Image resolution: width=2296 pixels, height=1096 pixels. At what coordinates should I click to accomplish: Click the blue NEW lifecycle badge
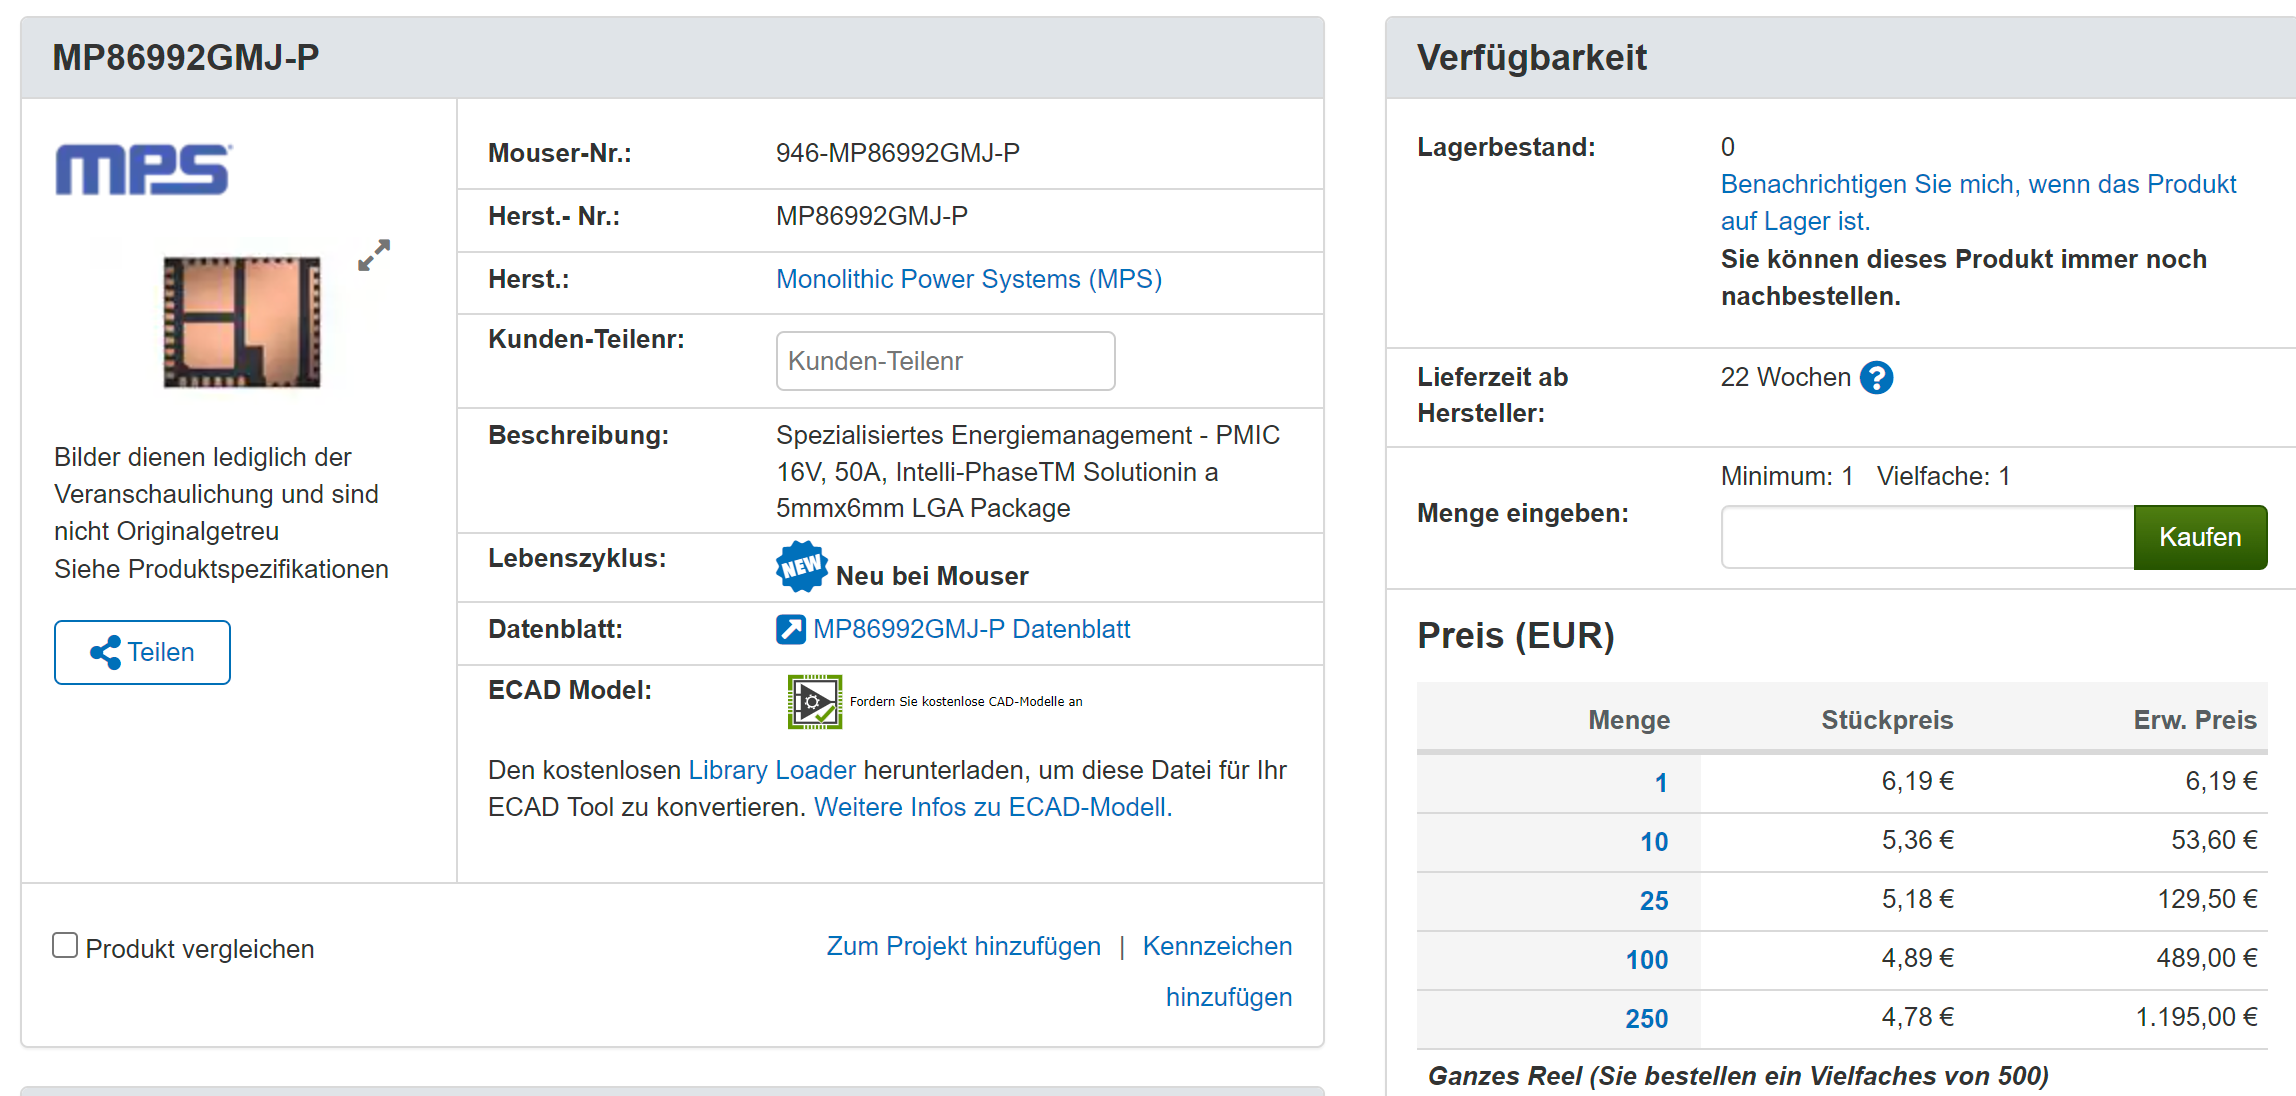801,567
